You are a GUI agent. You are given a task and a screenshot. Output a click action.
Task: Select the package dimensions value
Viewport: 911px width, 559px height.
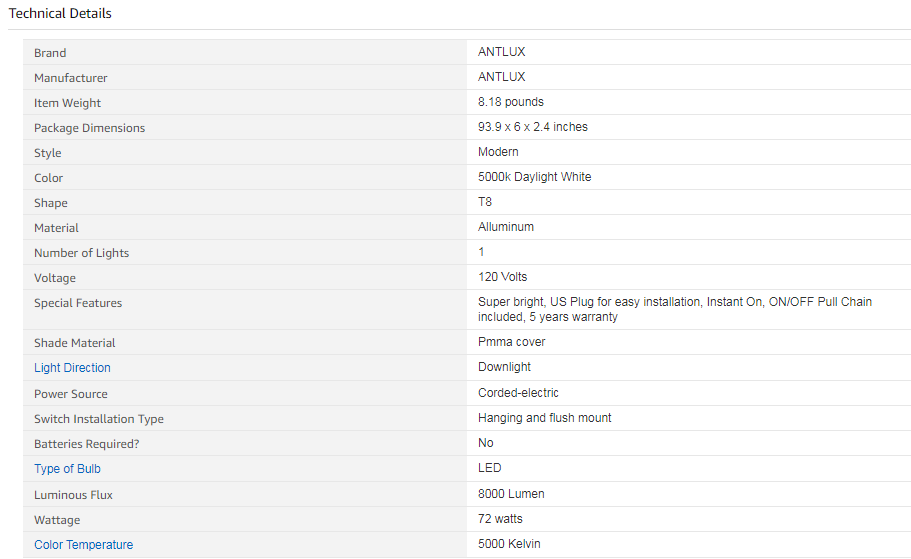click(x=533, y=127)
